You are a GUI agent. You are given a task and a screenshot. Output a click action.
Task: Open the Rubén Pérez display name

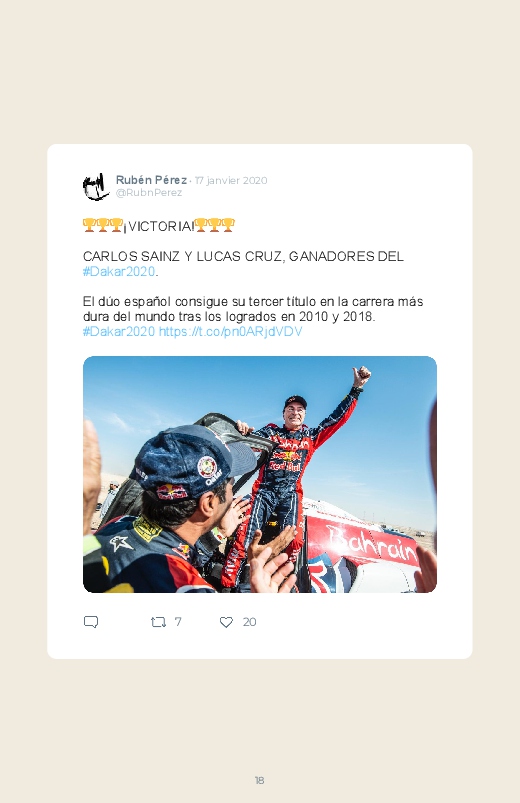point(151,180)
